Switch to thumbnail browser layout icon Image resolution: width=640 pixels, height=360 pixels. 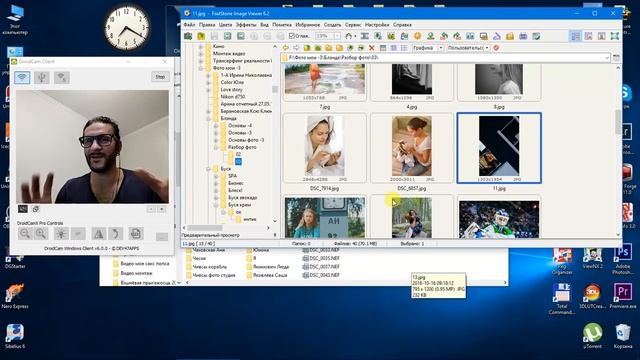click(x=575, y=36)
